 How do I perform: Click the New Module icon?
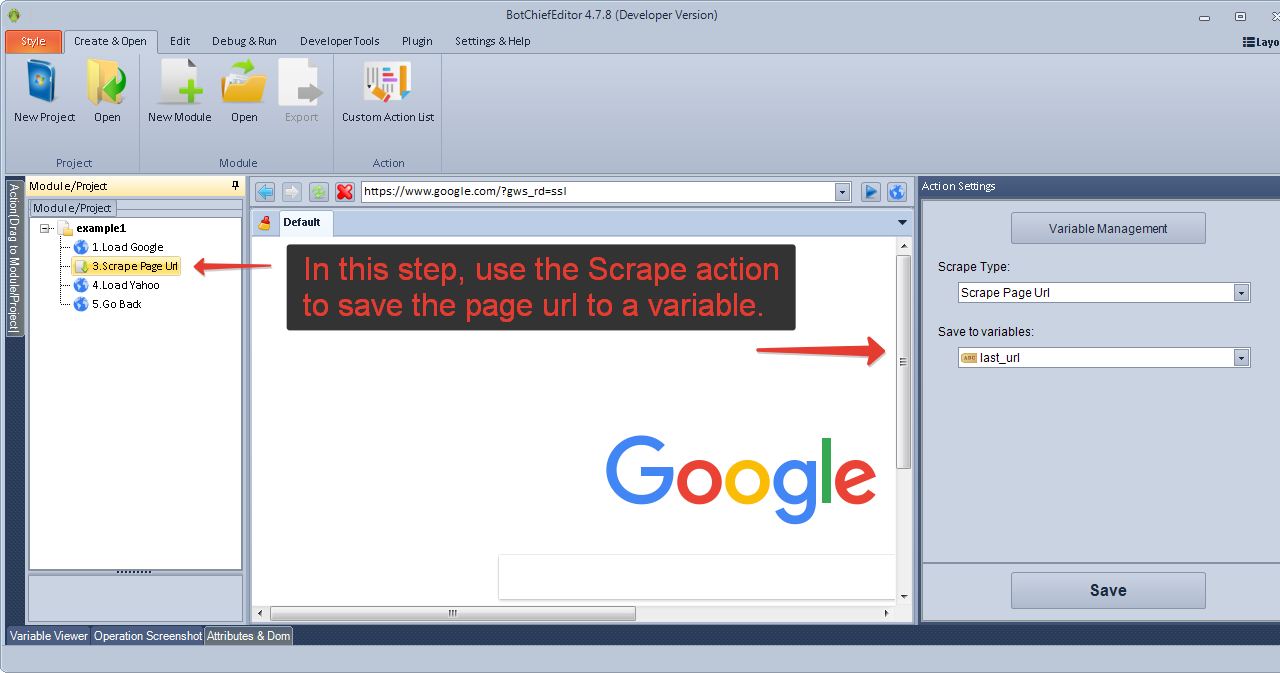180,84
